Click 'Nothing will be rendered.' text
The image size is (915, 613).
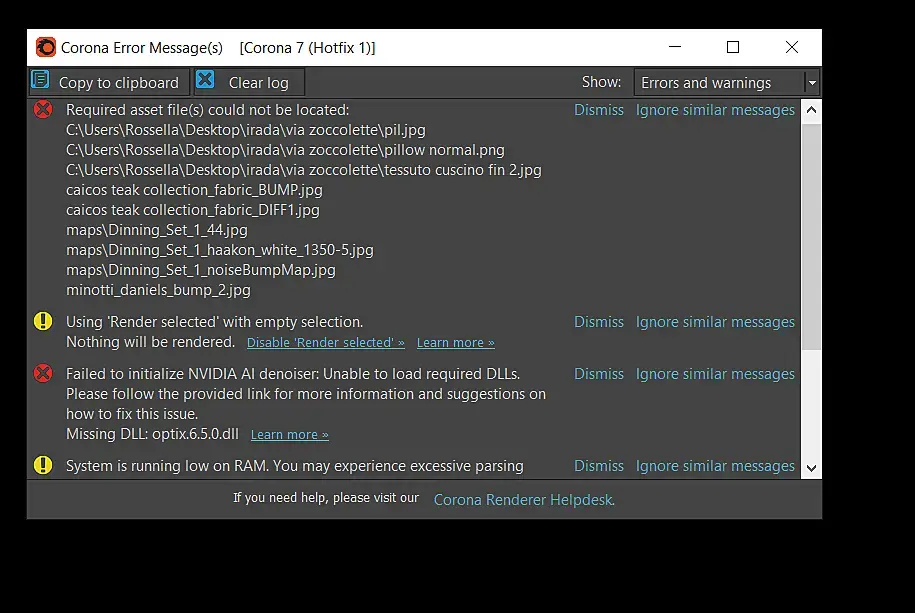(151, 342)
